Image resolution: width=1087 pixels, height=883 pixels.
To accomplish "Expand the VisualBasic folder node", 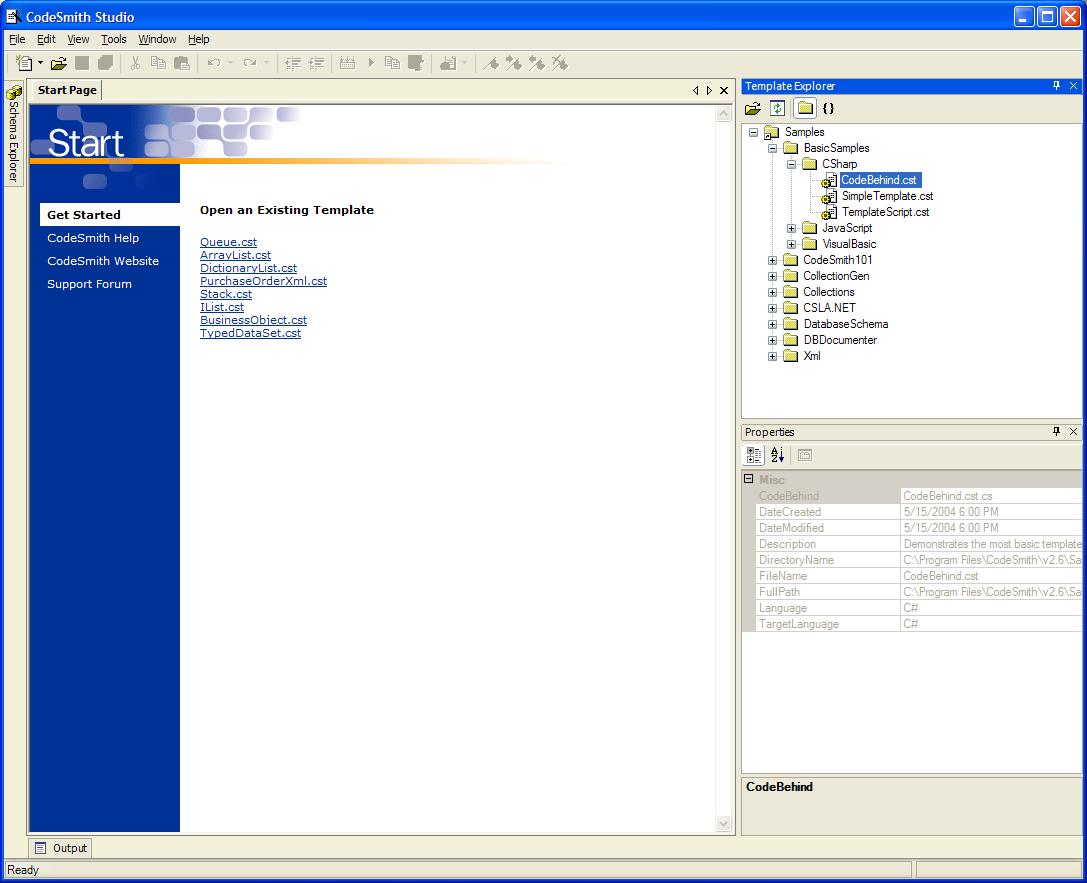I will tap(791, 244).
